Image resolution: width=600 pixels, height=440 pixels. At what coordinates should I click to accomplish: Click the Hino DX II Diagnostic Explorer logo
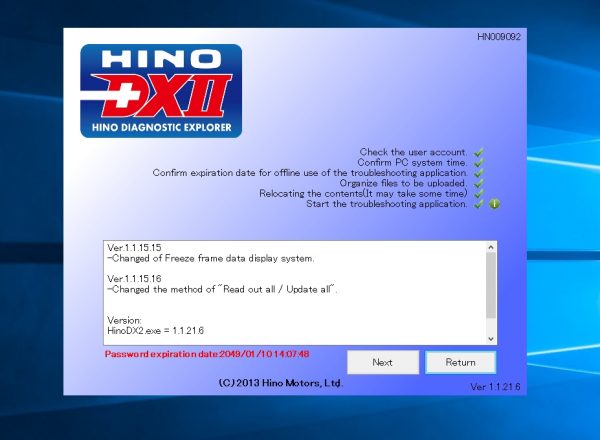tap(161, 91)
